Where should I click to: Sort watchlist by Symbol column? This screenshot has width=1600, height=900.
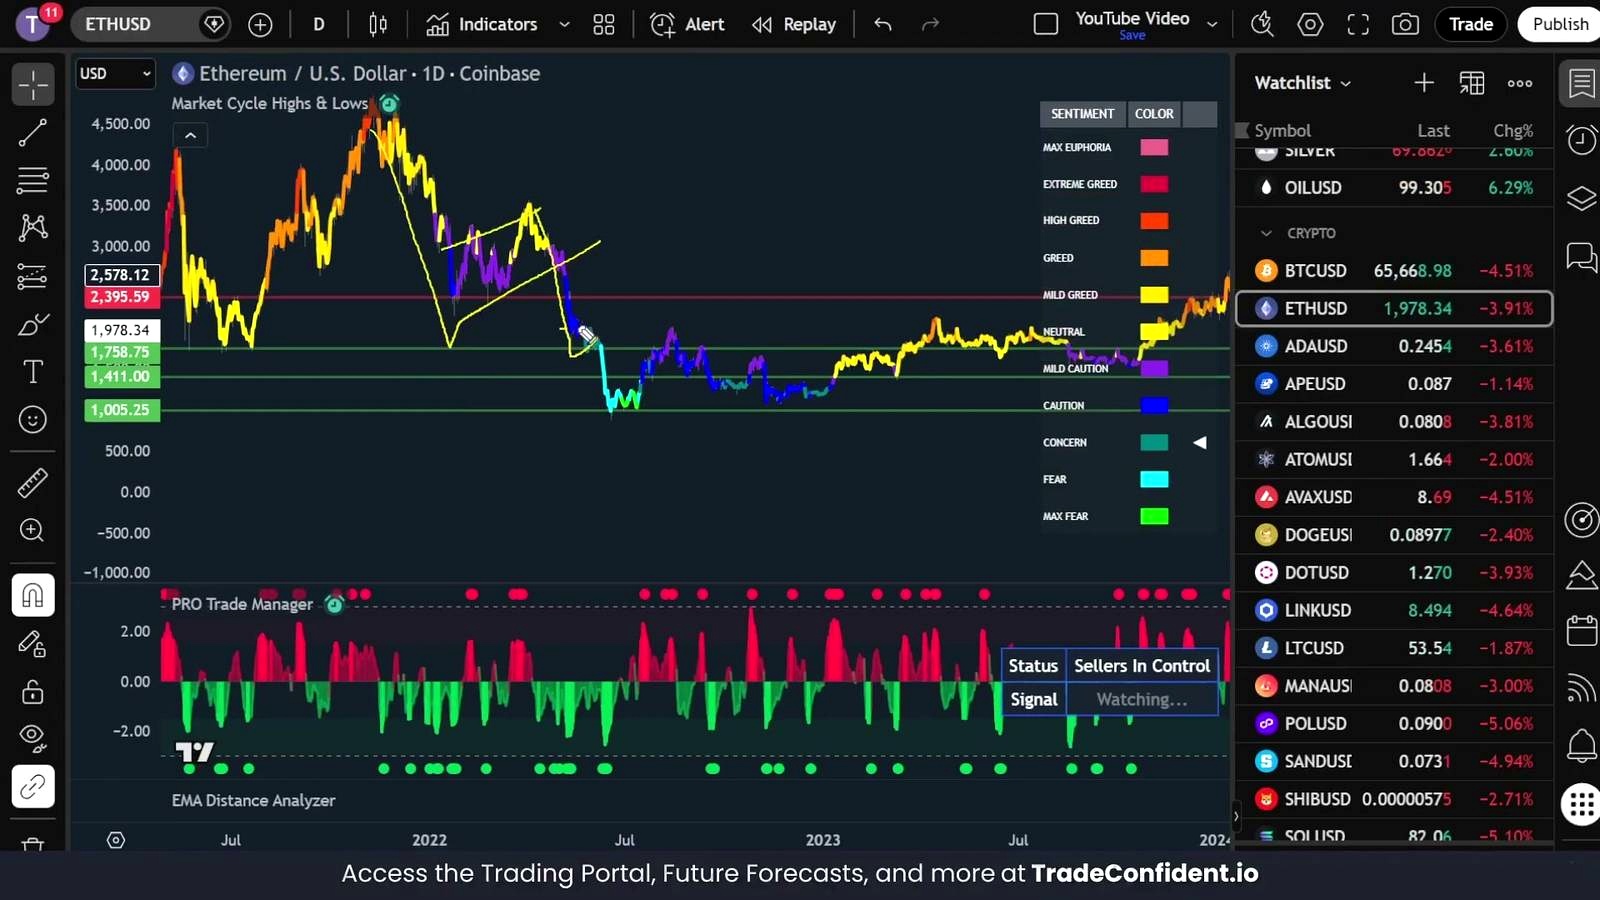coord(1282,131)
